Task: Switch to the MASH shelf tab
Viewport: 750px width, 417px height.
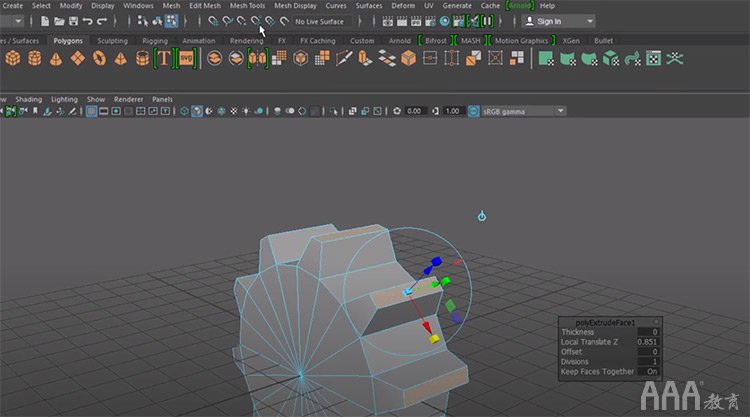Action: pyautogui.click(x=471, y=41)
